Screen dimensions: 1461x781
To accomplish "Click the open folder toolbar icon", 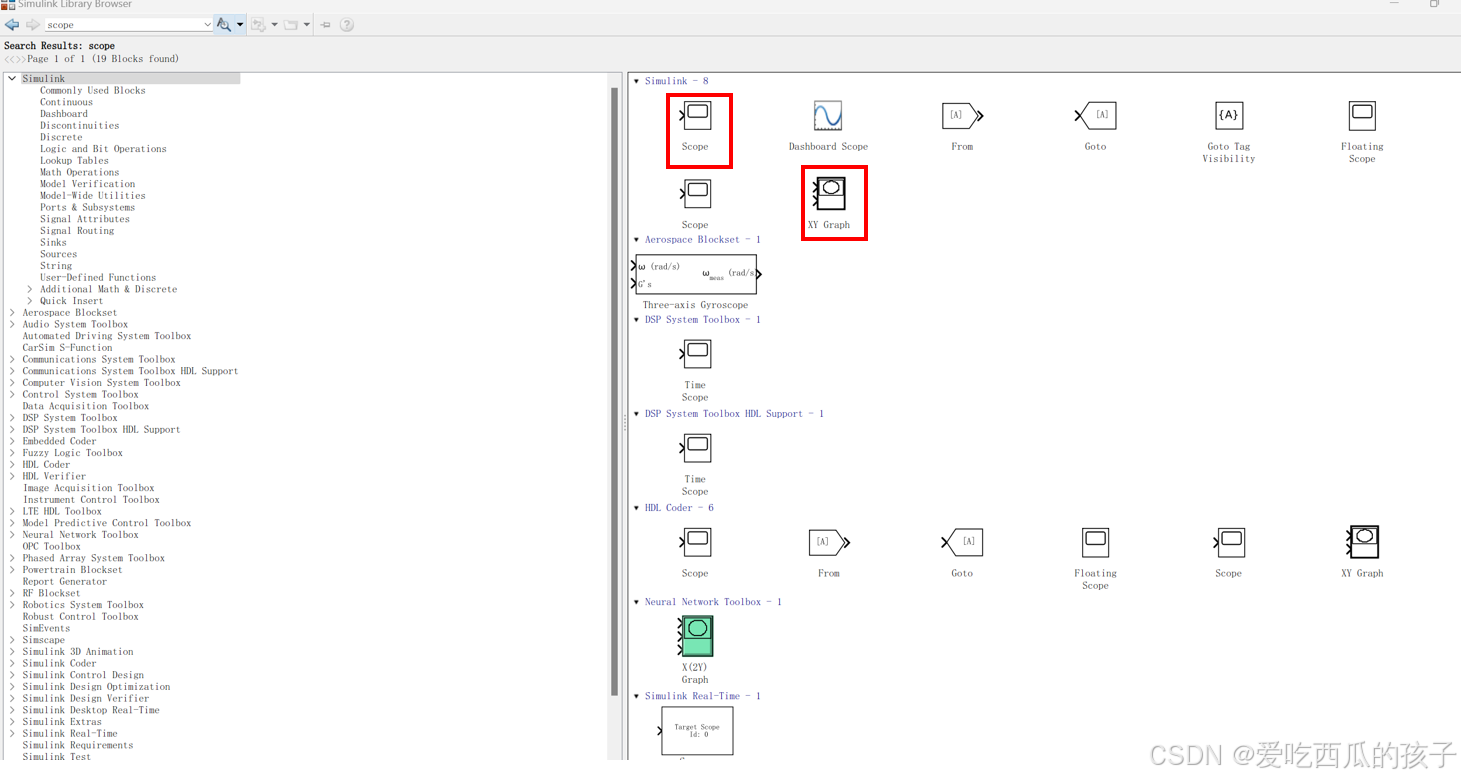I will click(291, 24).
